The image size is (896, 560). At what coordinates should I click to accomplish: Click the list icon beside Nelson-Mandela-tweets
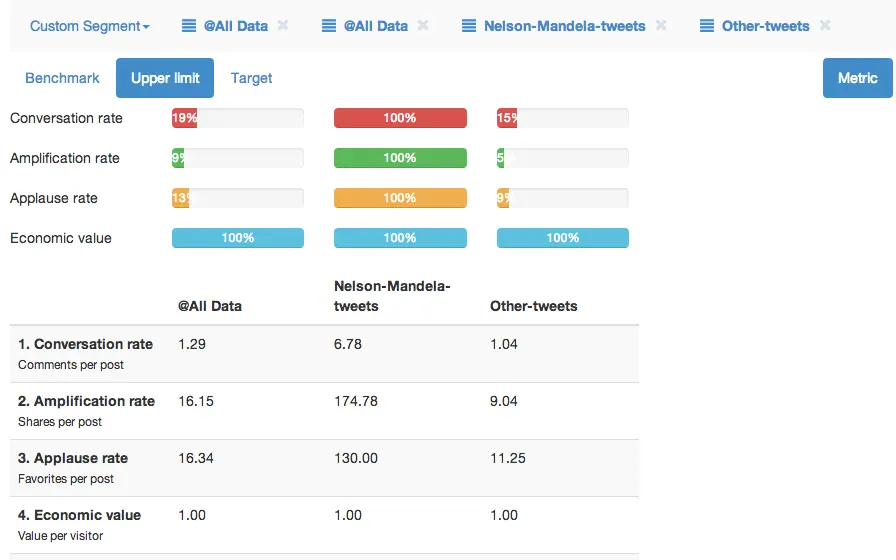pyautogui.click(x=469, y=26)
